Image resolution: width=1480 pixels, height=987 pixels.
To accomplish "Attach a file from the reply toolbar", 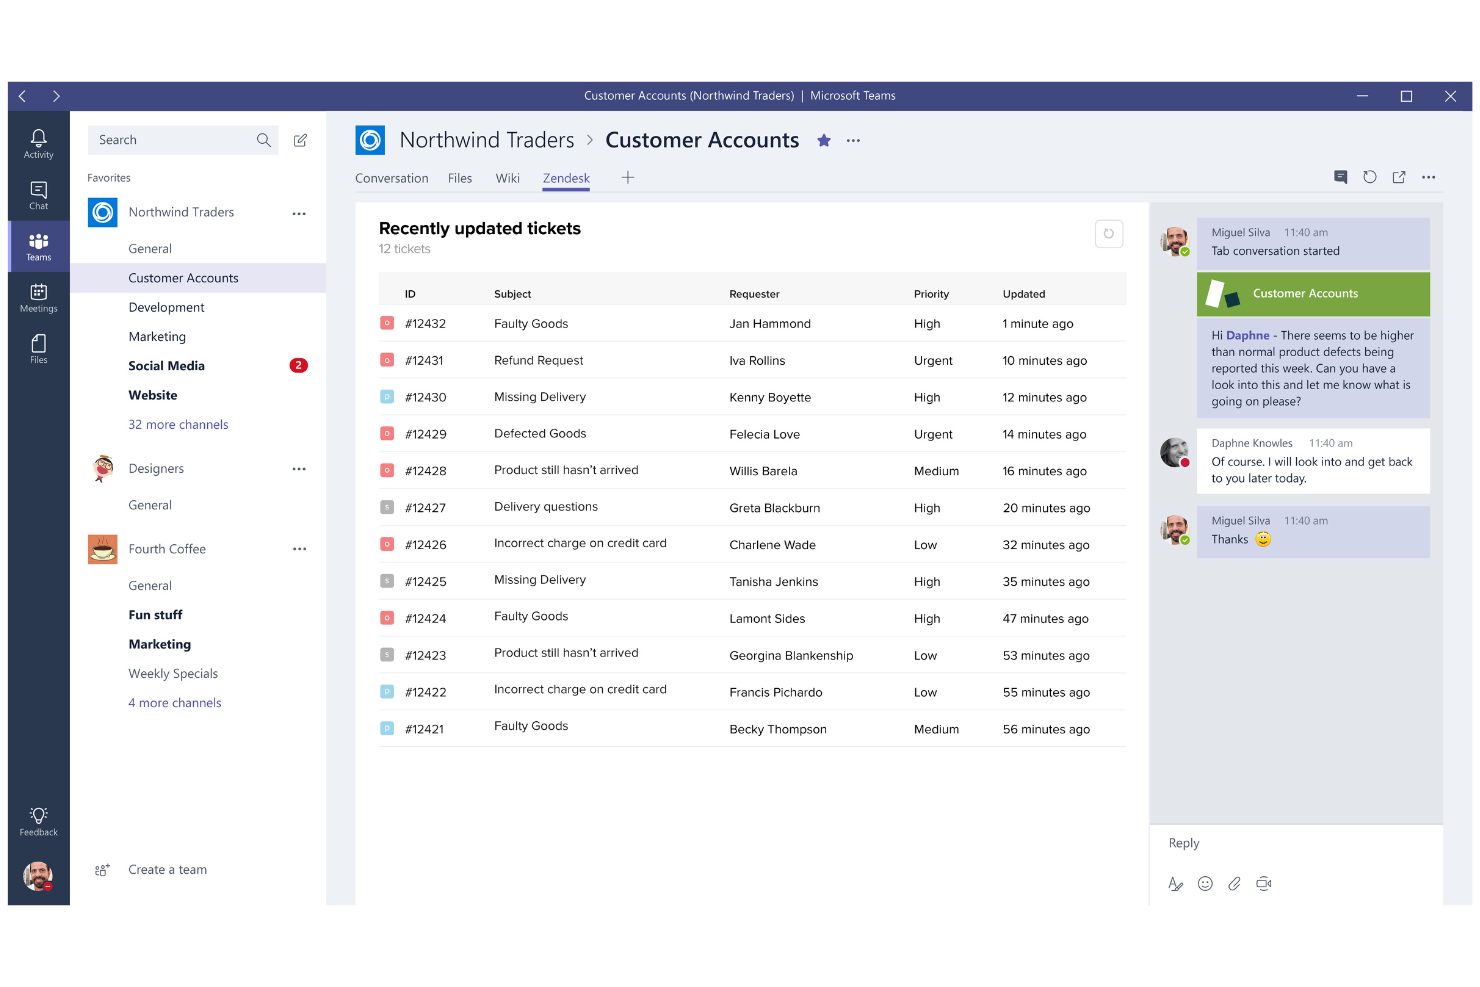I will coord(1234,884).
